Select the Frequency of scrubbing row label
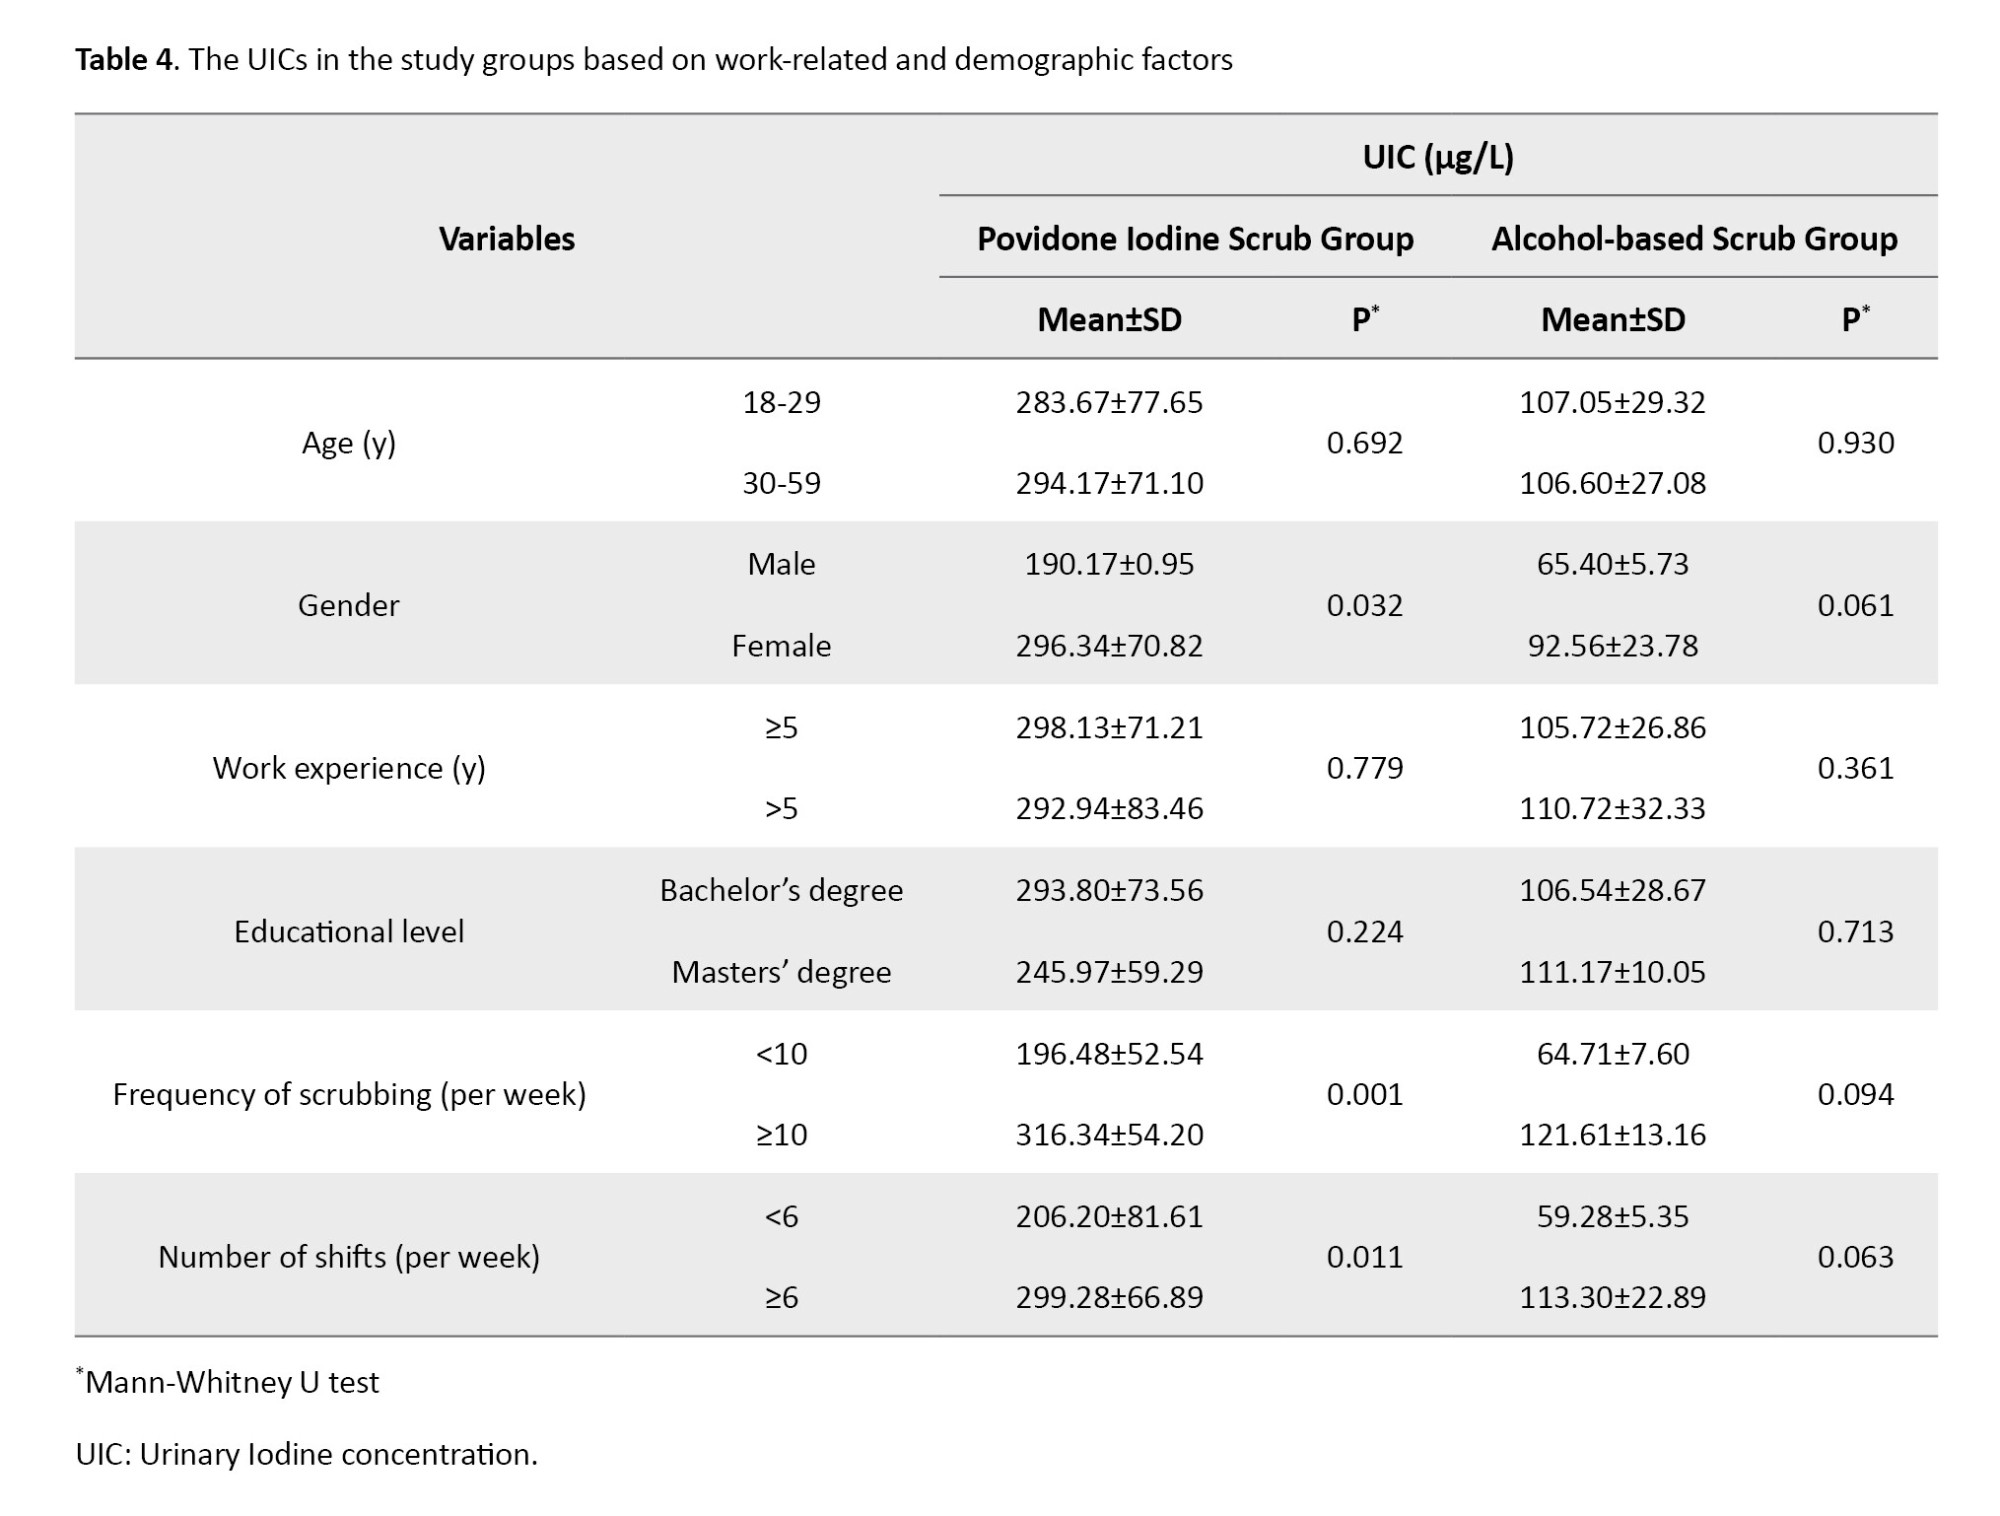This screenshot has height=1516, width=2000. click(x=348, y=1094)
